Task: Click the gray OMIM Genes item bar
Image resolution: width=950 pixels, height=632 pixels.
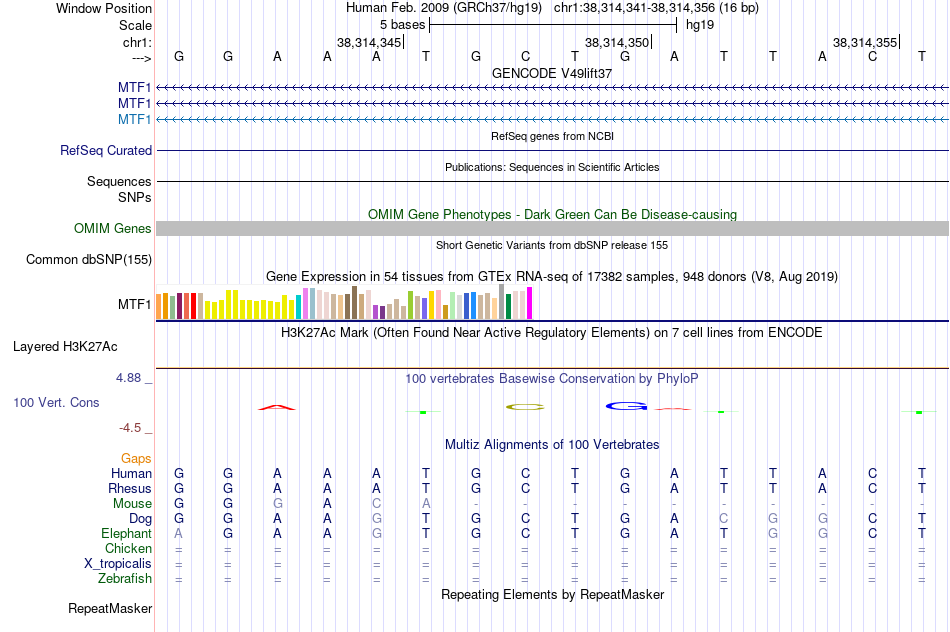Action: (552, 228)
